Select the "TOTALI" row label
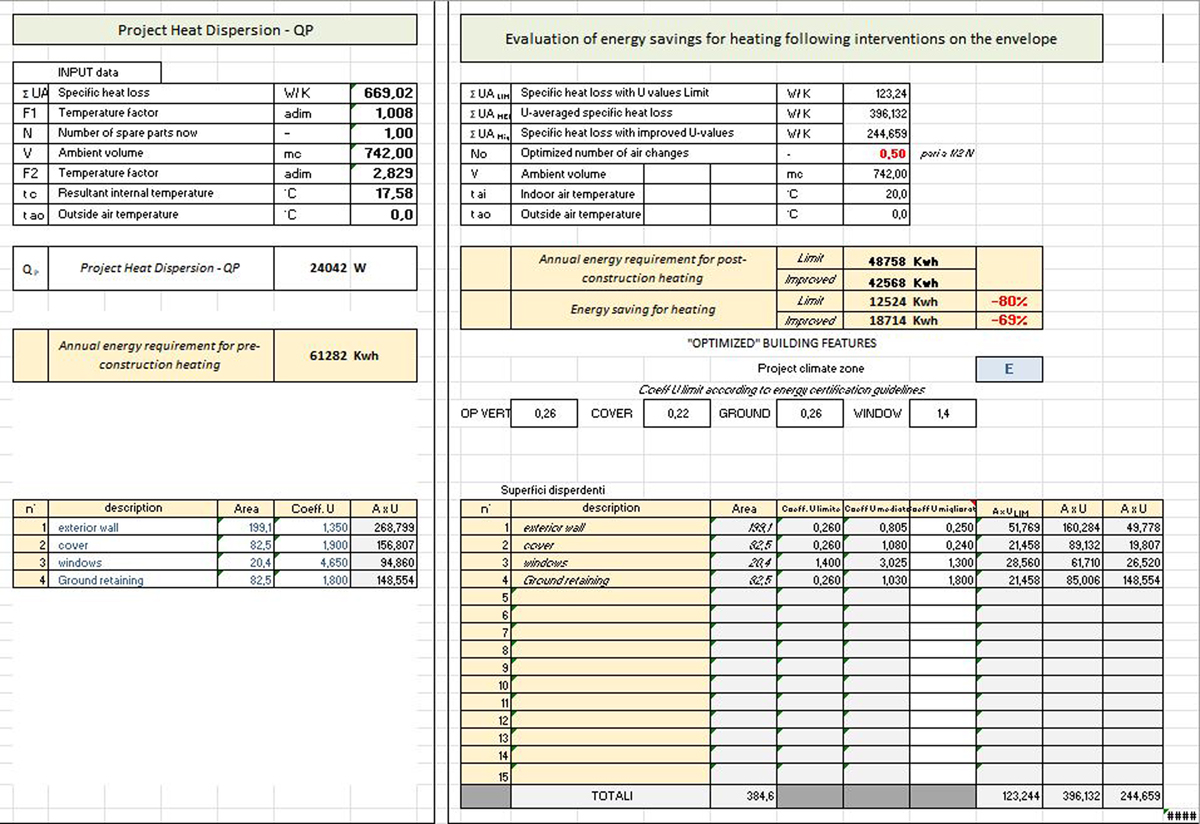 611,796
